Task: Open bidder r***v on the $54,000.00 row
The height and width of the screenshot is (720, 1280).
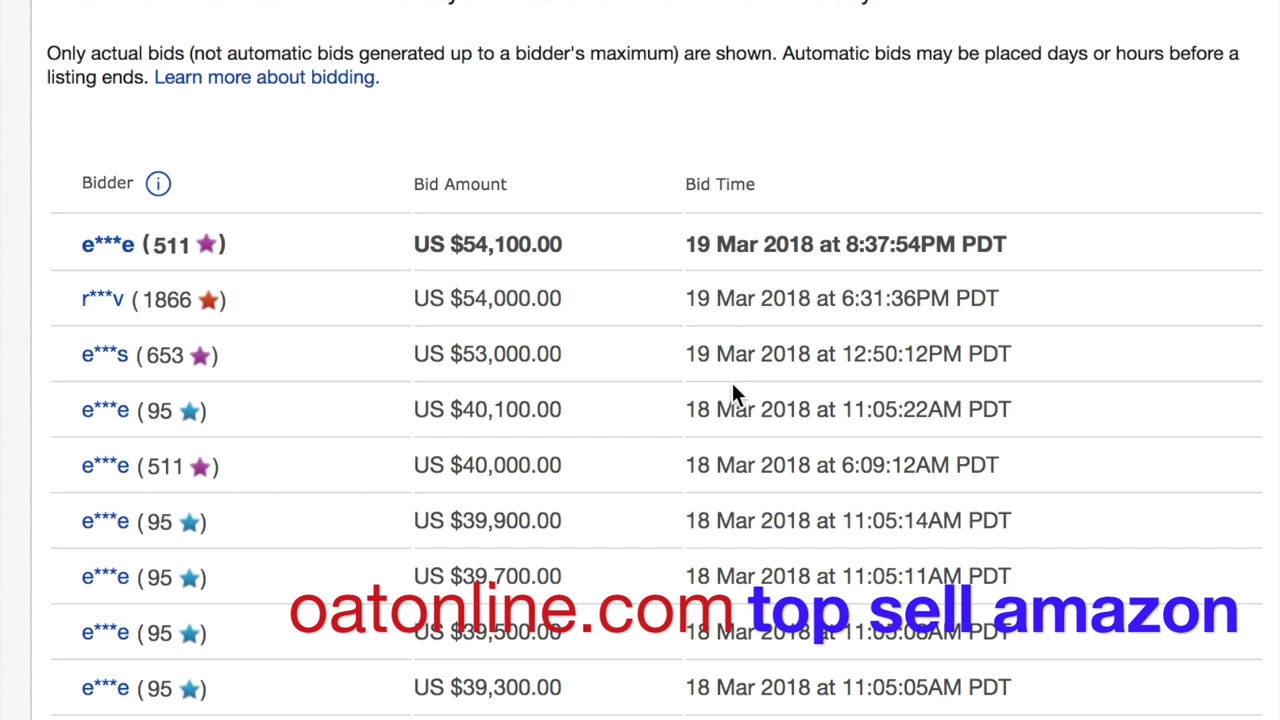Action: point(102,298)
